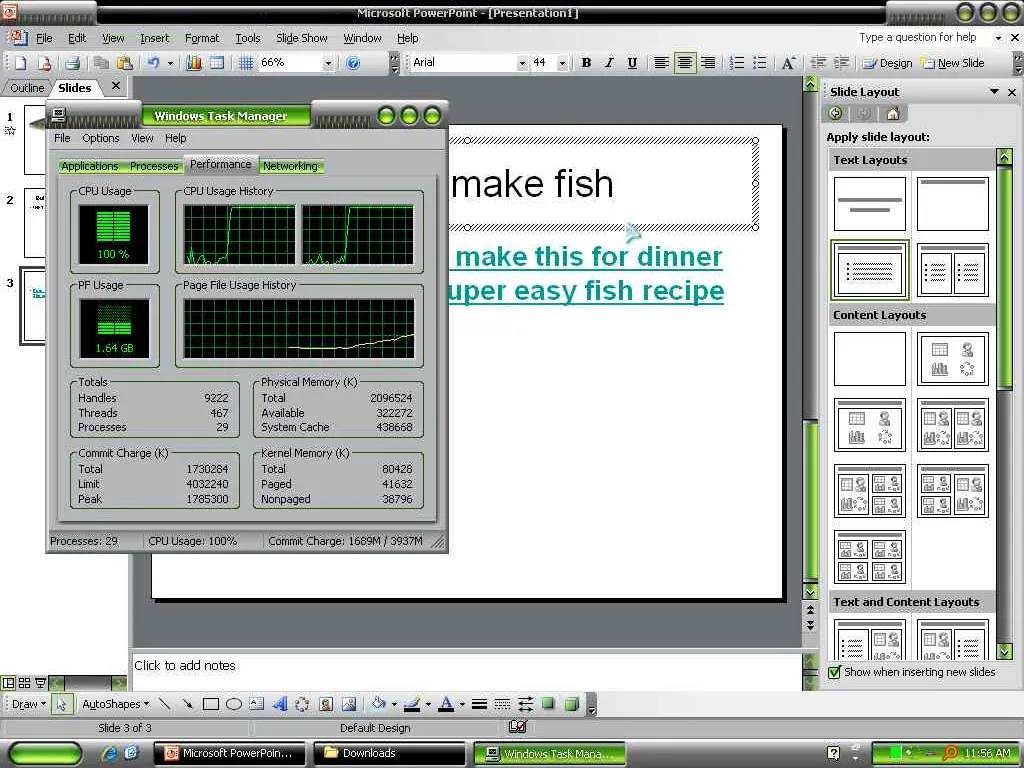Open Microsoft Office Help icon
Image resolution: width=1024 pixels, height=768 pixels.
click(353, 63)
